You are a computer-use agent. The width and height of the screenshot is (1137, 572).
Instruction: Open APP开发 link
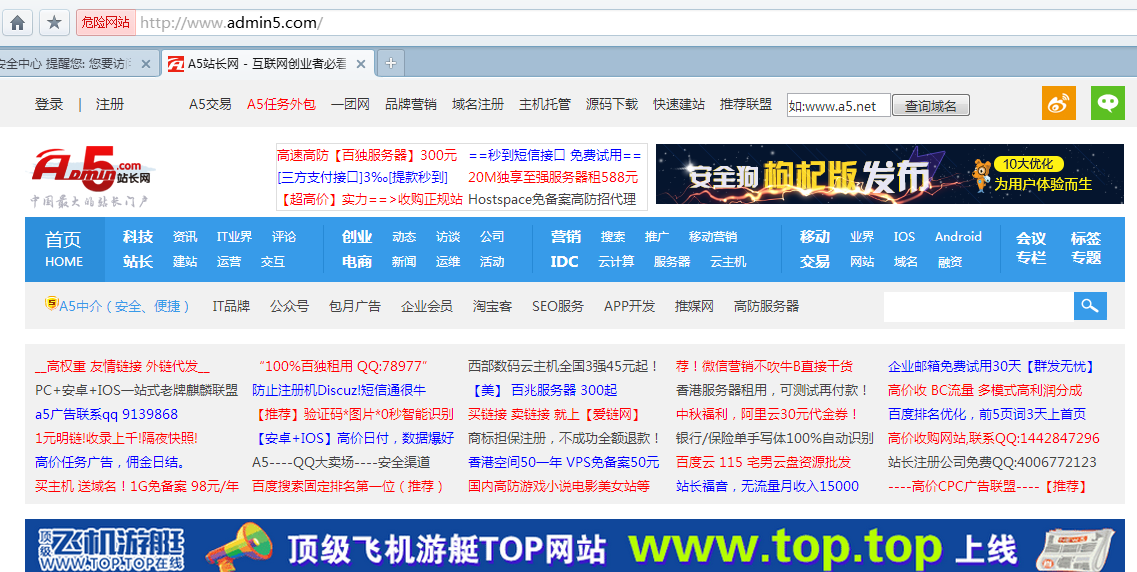coord(629,307)
